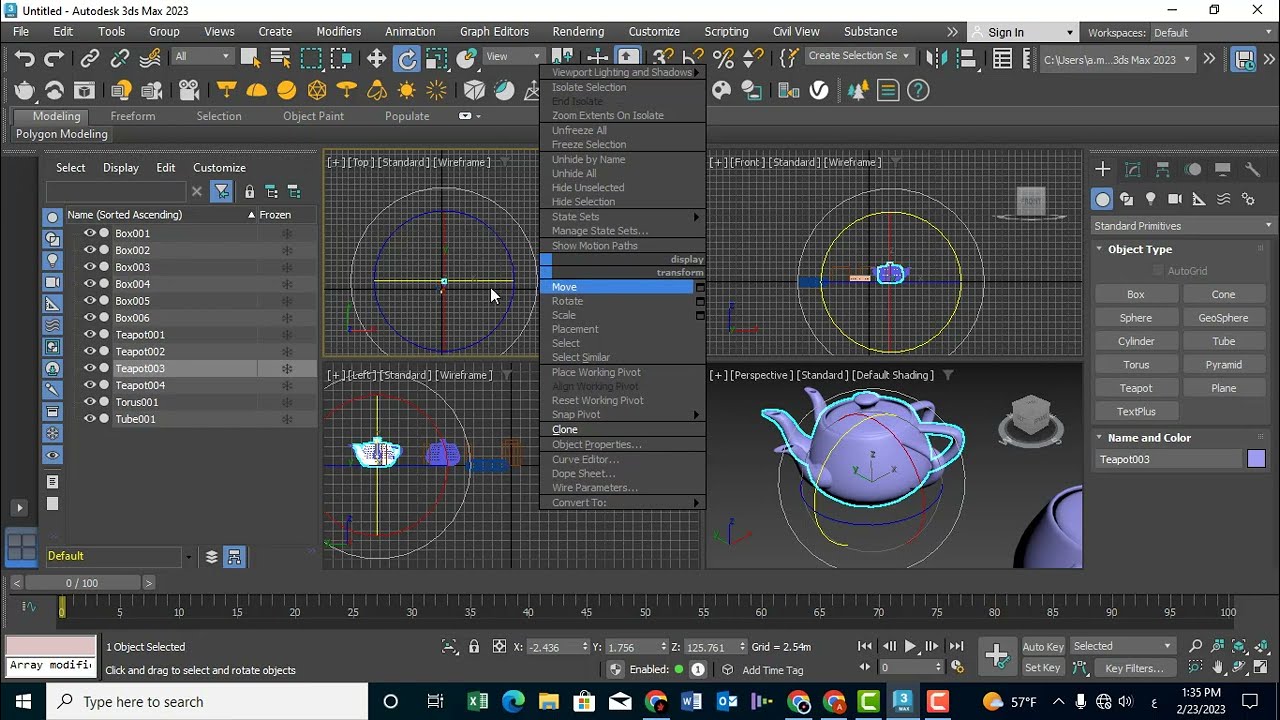1280x720 pixels.
Task: Open the project path dropdown
Action: click(1117, 60)
